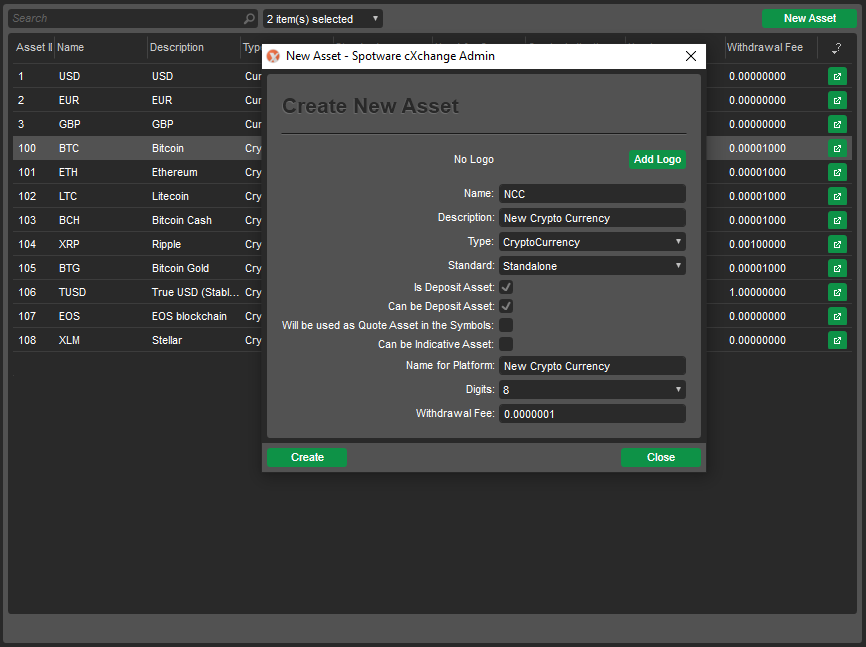The width and height of the screenshot is (866, 647).
Task: Sort by Asset ID column header
Action: click(33, 48)
